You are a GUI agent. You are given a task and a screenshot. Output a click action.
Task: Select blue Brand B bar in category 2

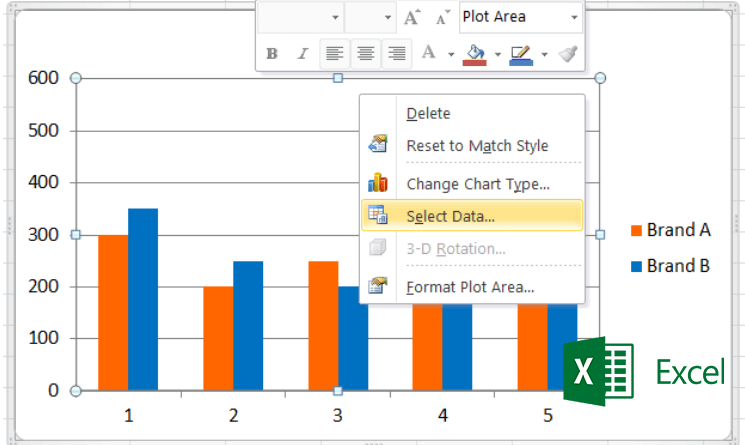pos(248,326)
